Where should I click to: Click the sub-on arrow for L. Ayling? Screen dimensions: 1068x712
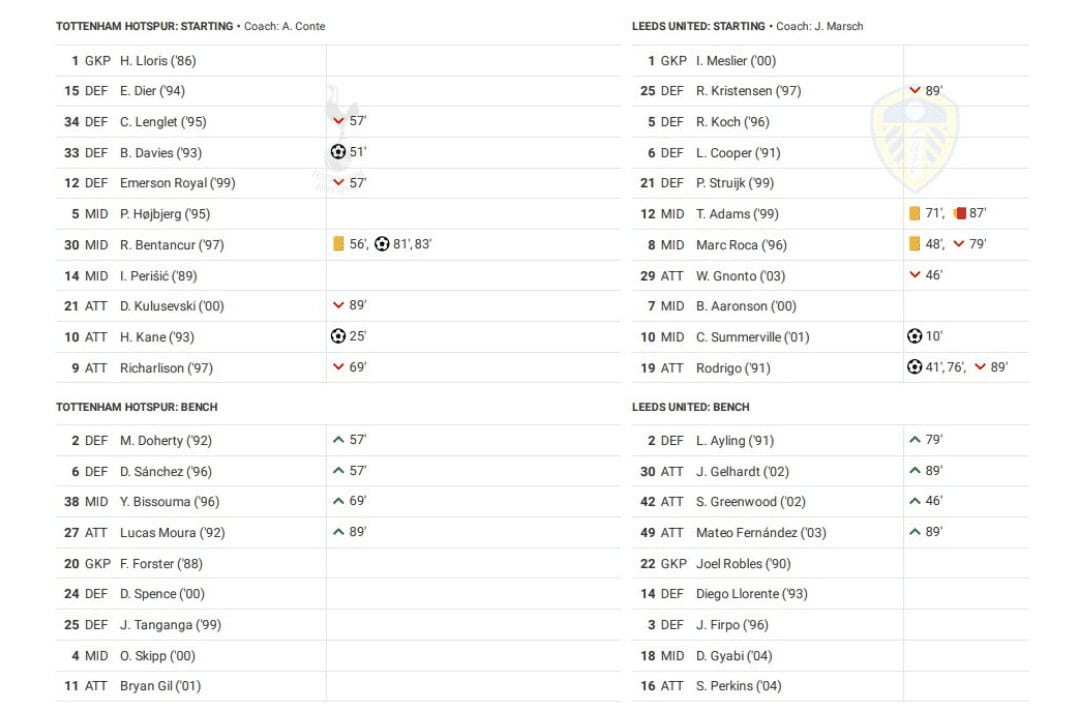[914, 440]
